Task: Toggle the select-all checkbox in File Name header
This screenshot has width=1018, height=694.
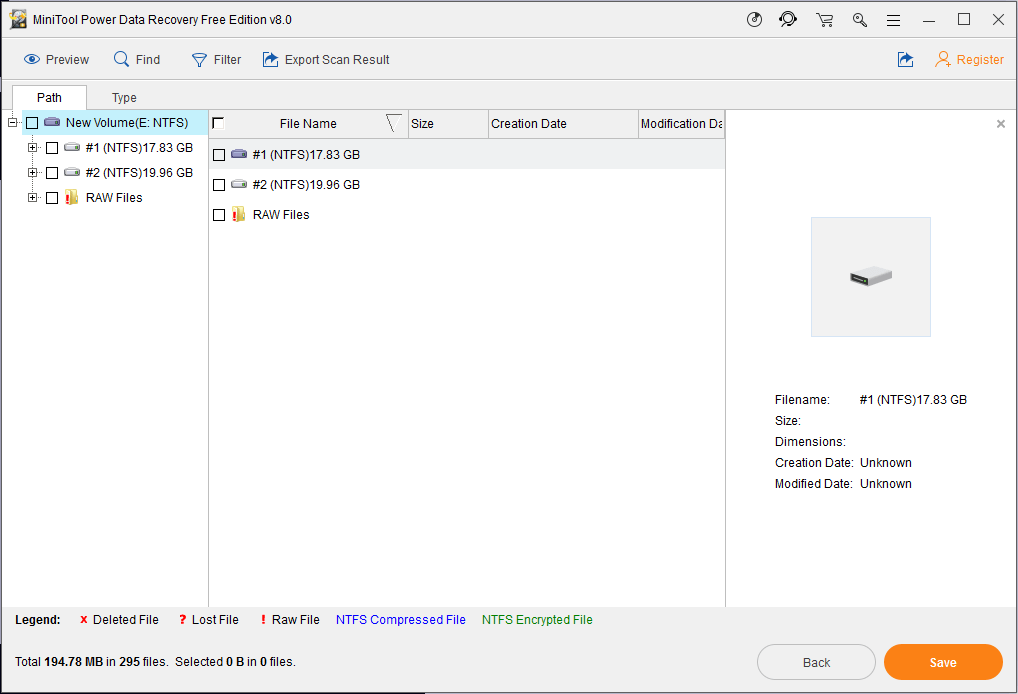Action: point(218,123)
